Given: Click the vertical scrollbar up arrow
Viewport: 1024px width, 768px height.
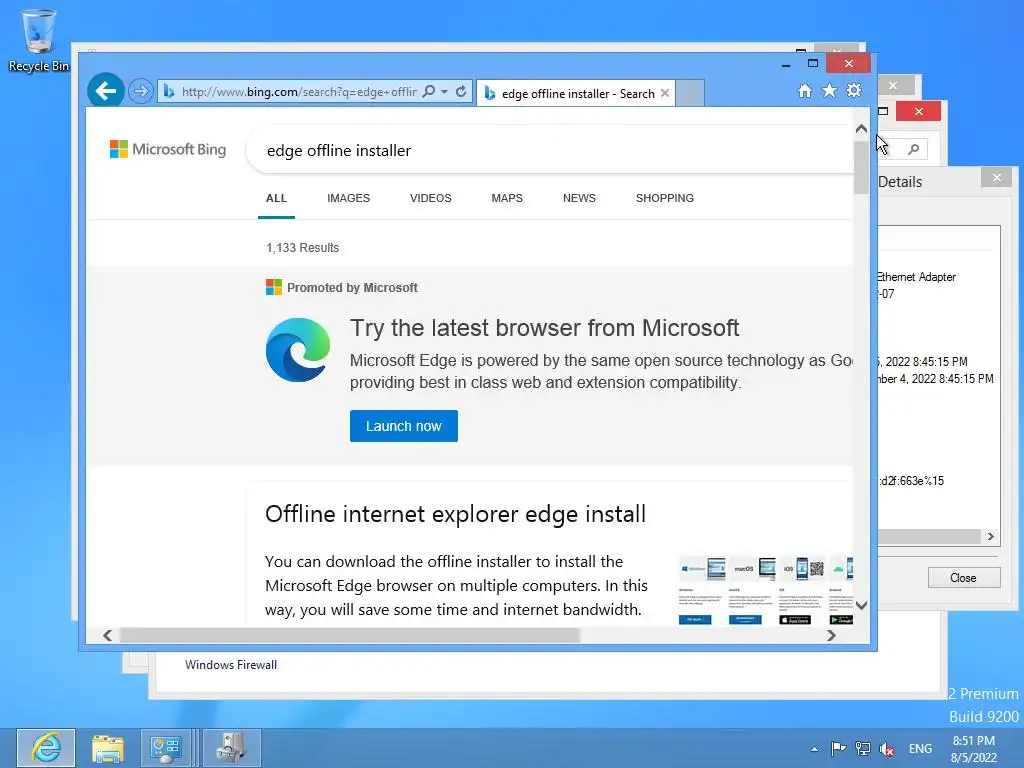Looking at the screenshot, I should (x=861, y=129).
